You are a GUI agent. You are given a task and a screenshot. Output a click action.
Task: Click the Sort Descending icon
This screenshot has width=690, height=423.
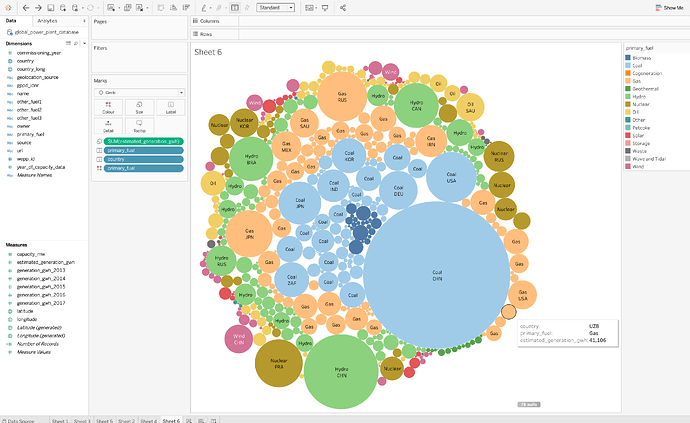(x=186, y=7)
